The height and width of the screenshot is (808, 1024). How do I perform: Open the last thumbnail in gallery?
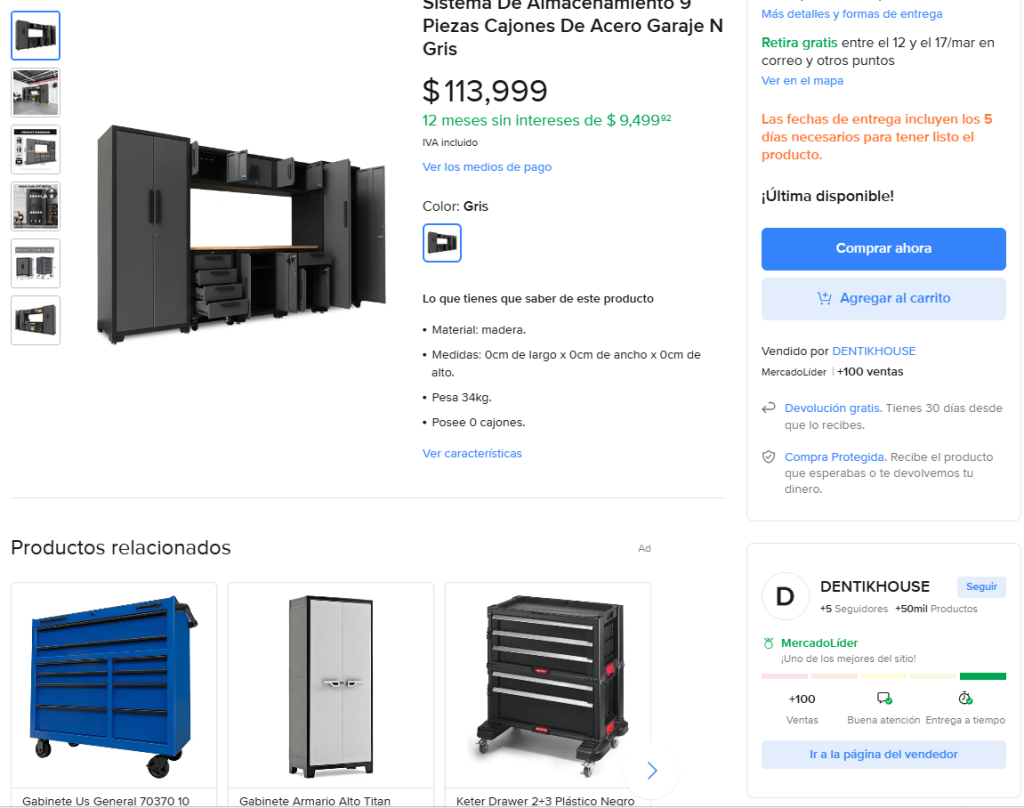click(36, 320)
